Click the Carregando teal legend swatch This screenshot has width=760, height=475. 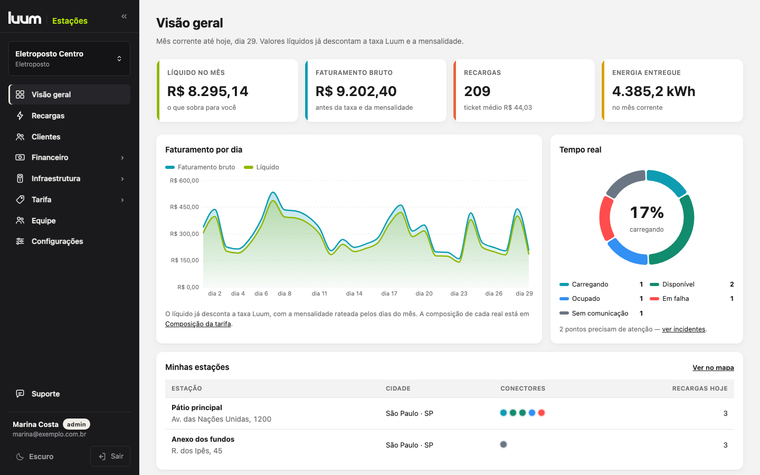click(564, 285)
